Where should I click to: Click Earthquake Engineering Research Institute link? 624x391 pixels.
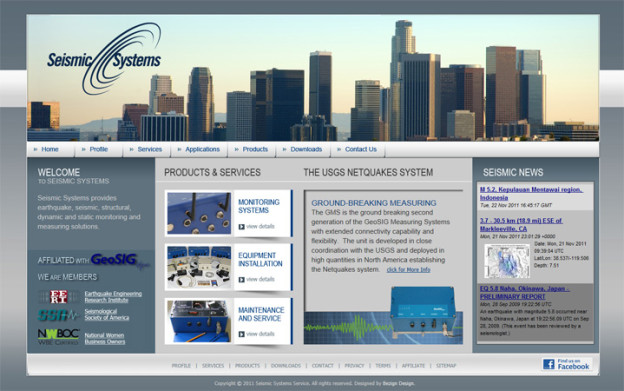pyautogui.click(x=113, y=297)
